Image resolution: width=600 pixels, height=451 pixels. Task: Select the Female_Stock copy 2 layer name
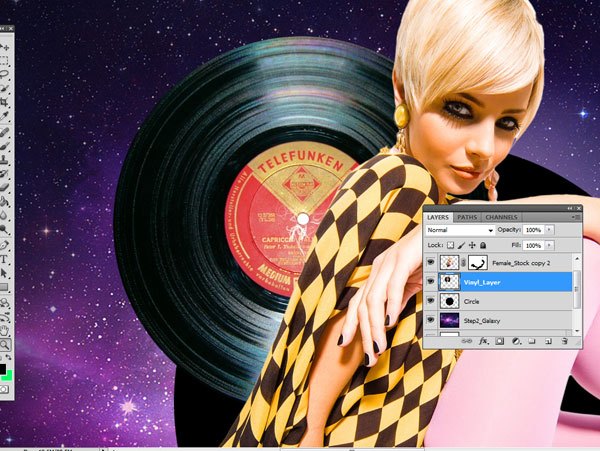[521, 263]
